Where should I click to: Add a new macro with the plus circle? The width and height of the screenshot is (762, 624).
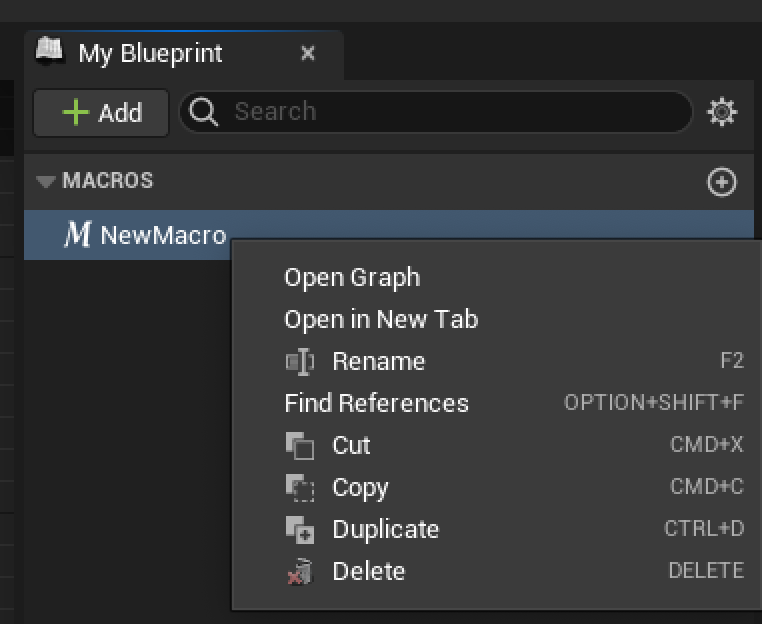721,182
